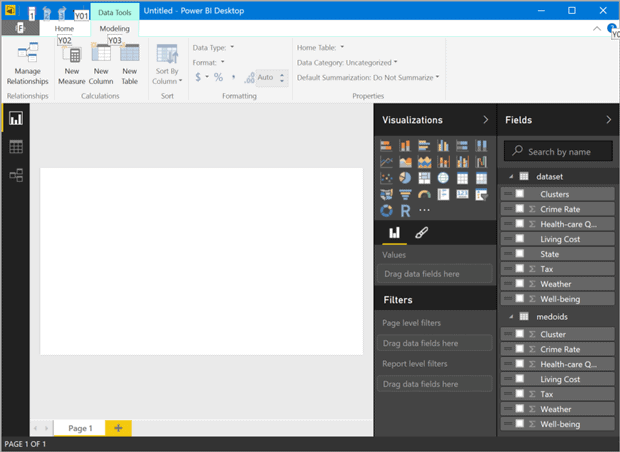
Task: Choose the Clustered bar chart visual
Action: pyautogui.click(x=424, y=146)
